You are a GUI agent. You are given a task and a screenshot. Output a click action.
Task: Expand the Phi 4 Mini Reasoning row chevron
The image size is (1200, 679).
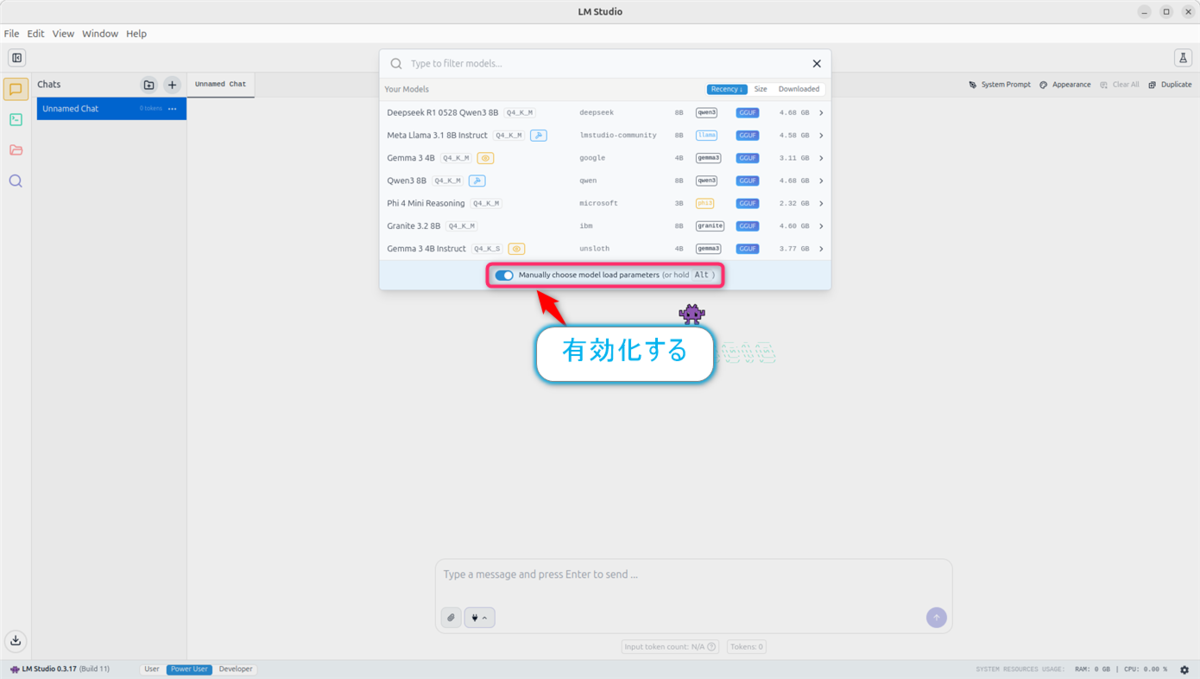[821, 203]
